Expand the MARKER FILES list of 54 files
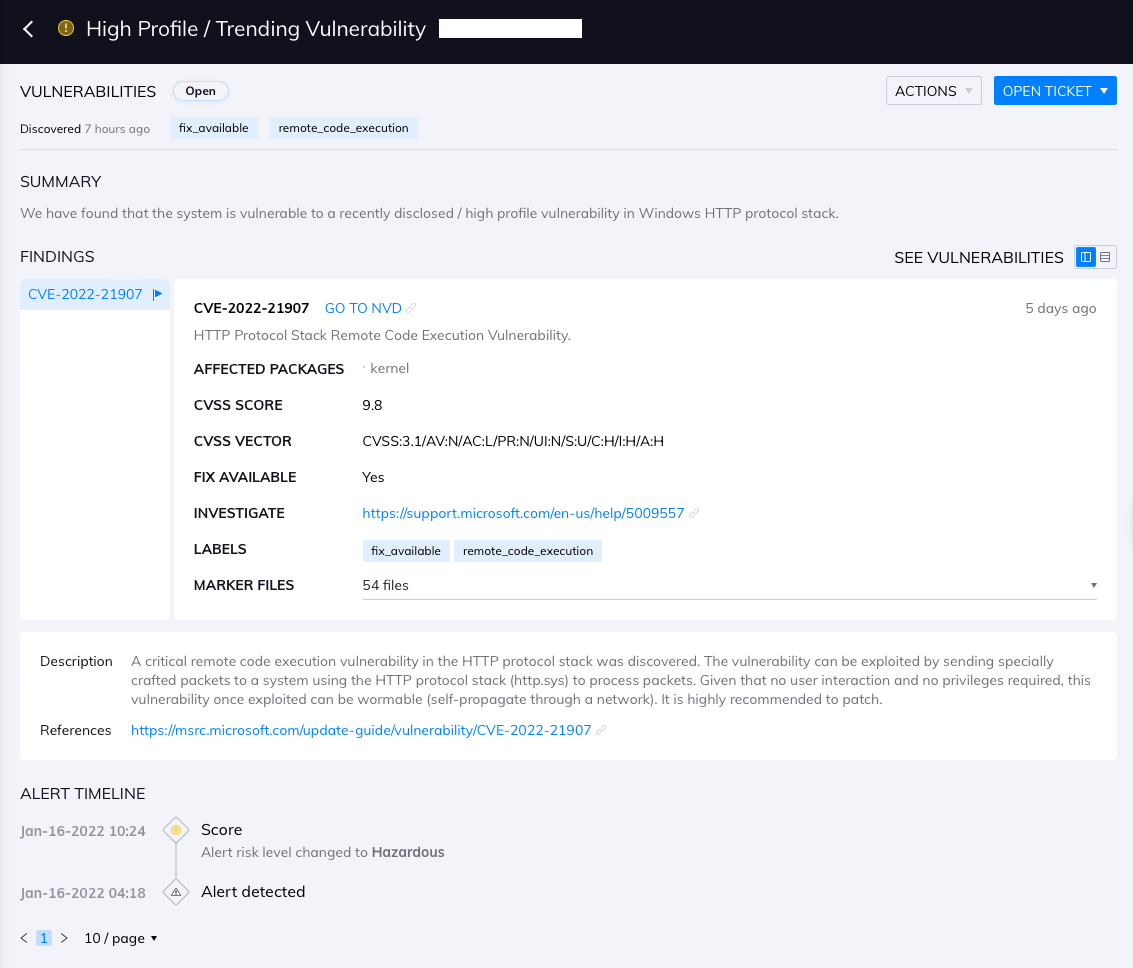Screen dimensions: 1133x968 pos(1093,585)
